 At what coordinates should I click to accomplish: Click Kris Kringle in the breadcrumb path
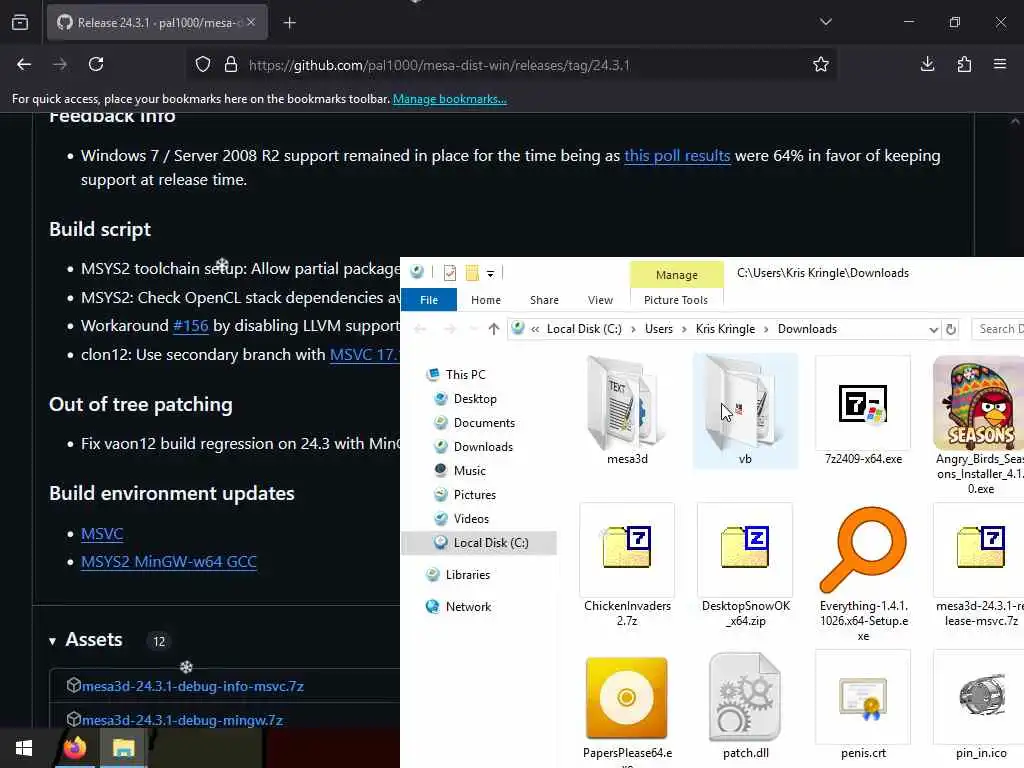725,329
